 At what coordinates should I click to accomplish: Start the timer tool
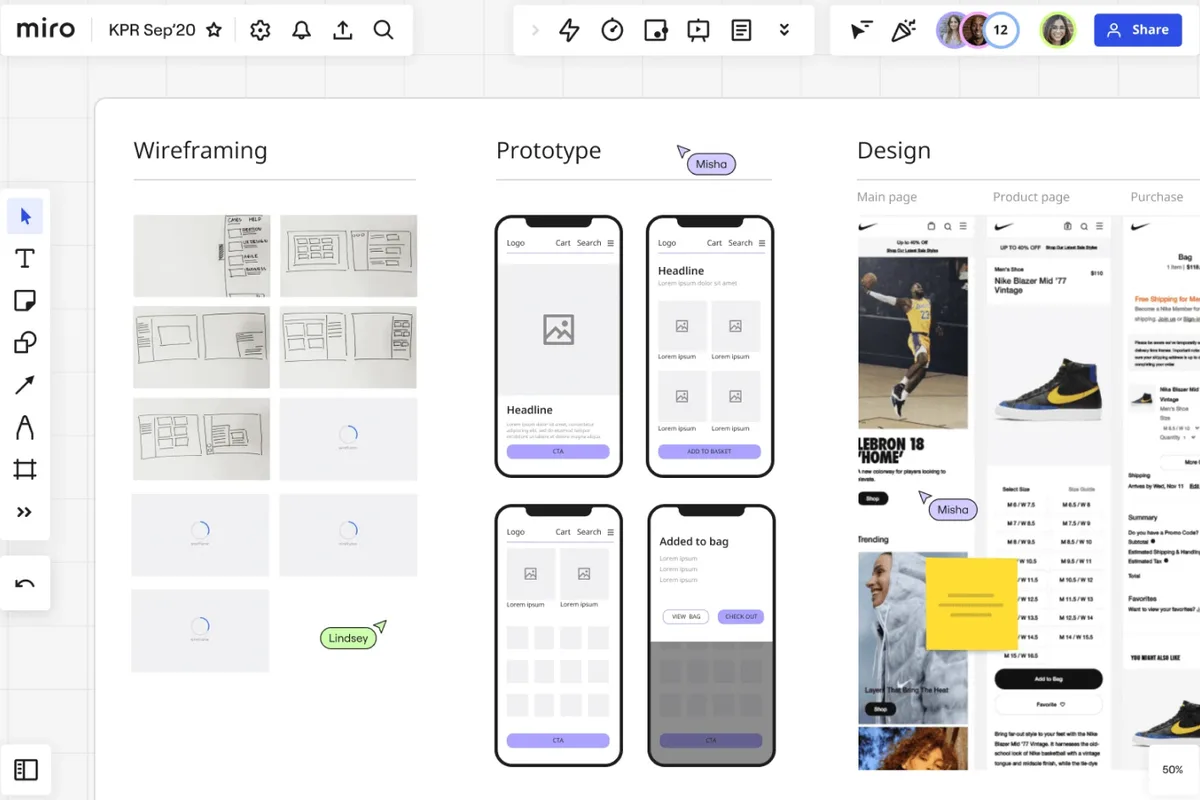tap(612, 31)
